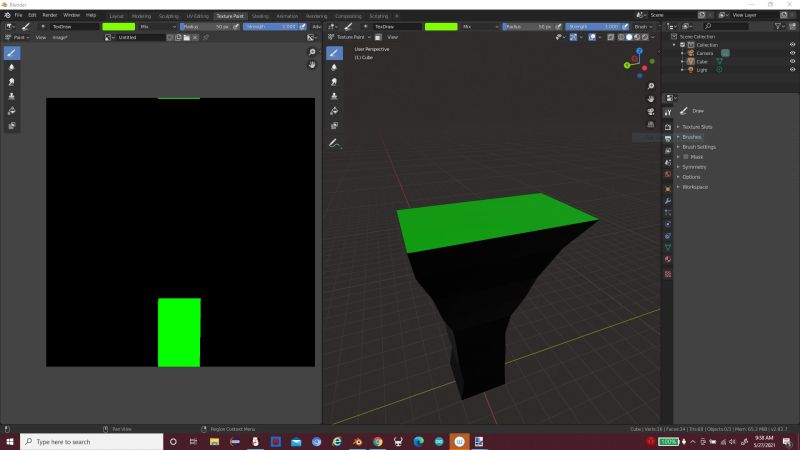Open the Active Tool properties tab
800x450 pixels.
pyautogui.click(x=667, y=113)
